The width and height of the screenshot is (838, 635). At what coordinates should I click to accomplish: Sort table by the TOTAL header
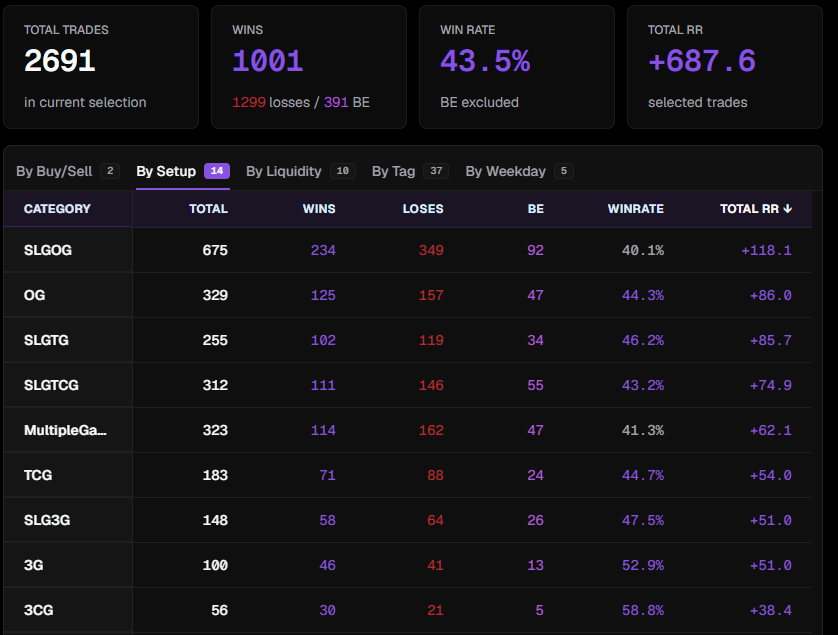point(208,209)
